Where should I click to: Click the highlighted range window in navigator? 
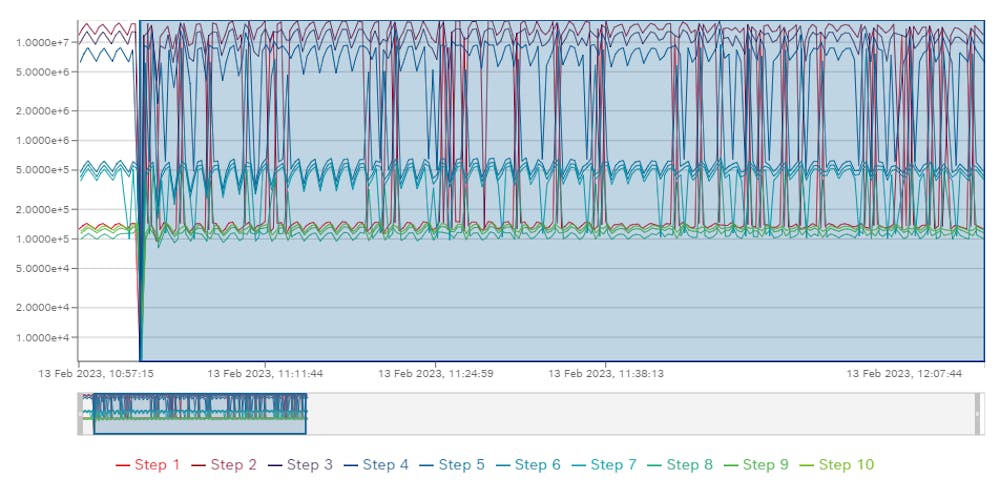click(x=200, y=413)
